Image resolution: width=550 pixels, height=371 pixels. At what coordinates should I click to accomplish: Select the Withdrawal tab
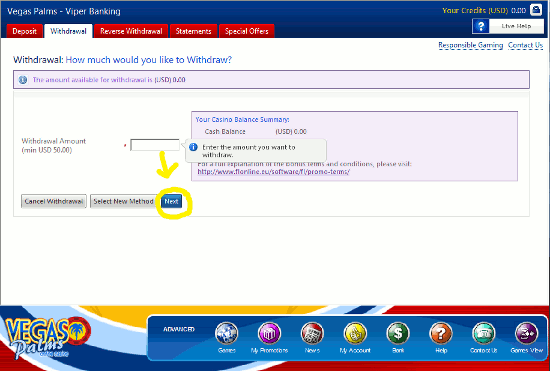point(68,31)
